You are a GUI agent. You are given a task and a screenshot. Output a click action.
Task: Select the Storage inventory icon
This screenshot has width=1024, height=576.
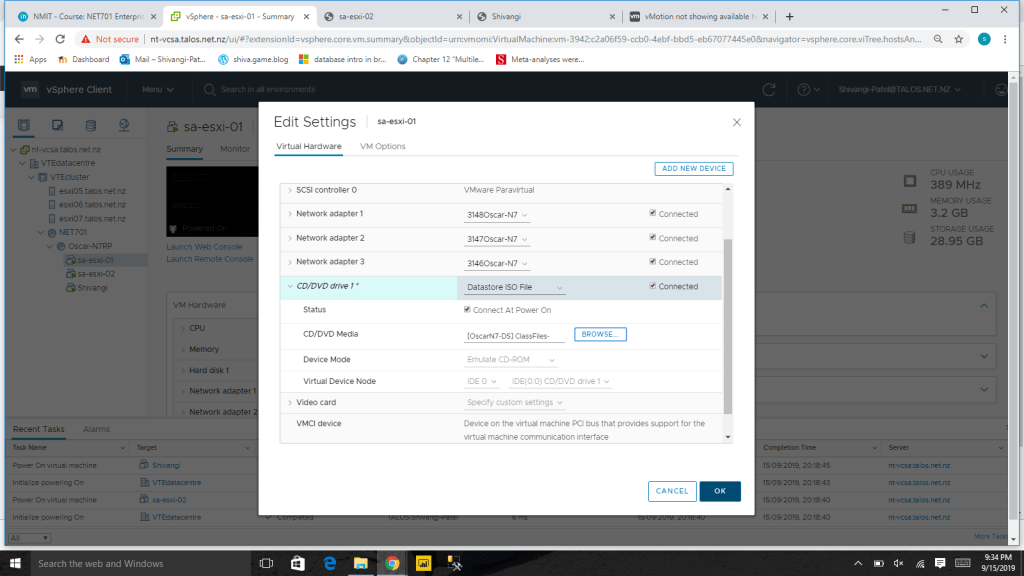tap(91, 125)
